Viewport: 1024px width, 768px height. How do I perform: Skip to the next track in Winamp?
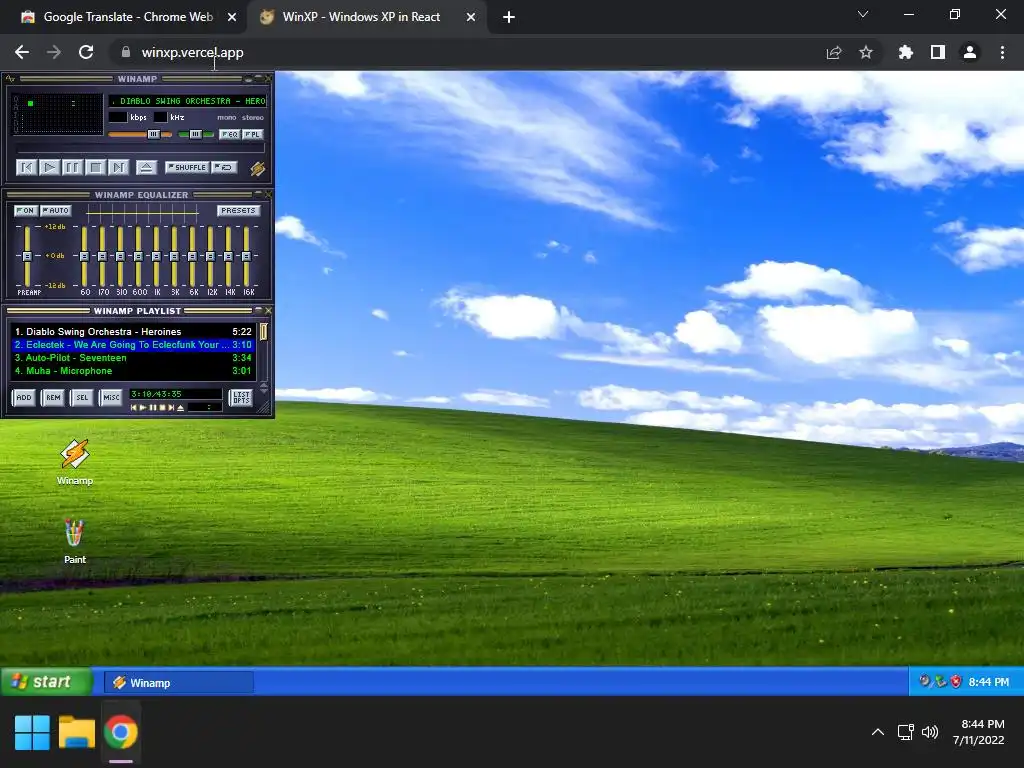coord(118,168)
